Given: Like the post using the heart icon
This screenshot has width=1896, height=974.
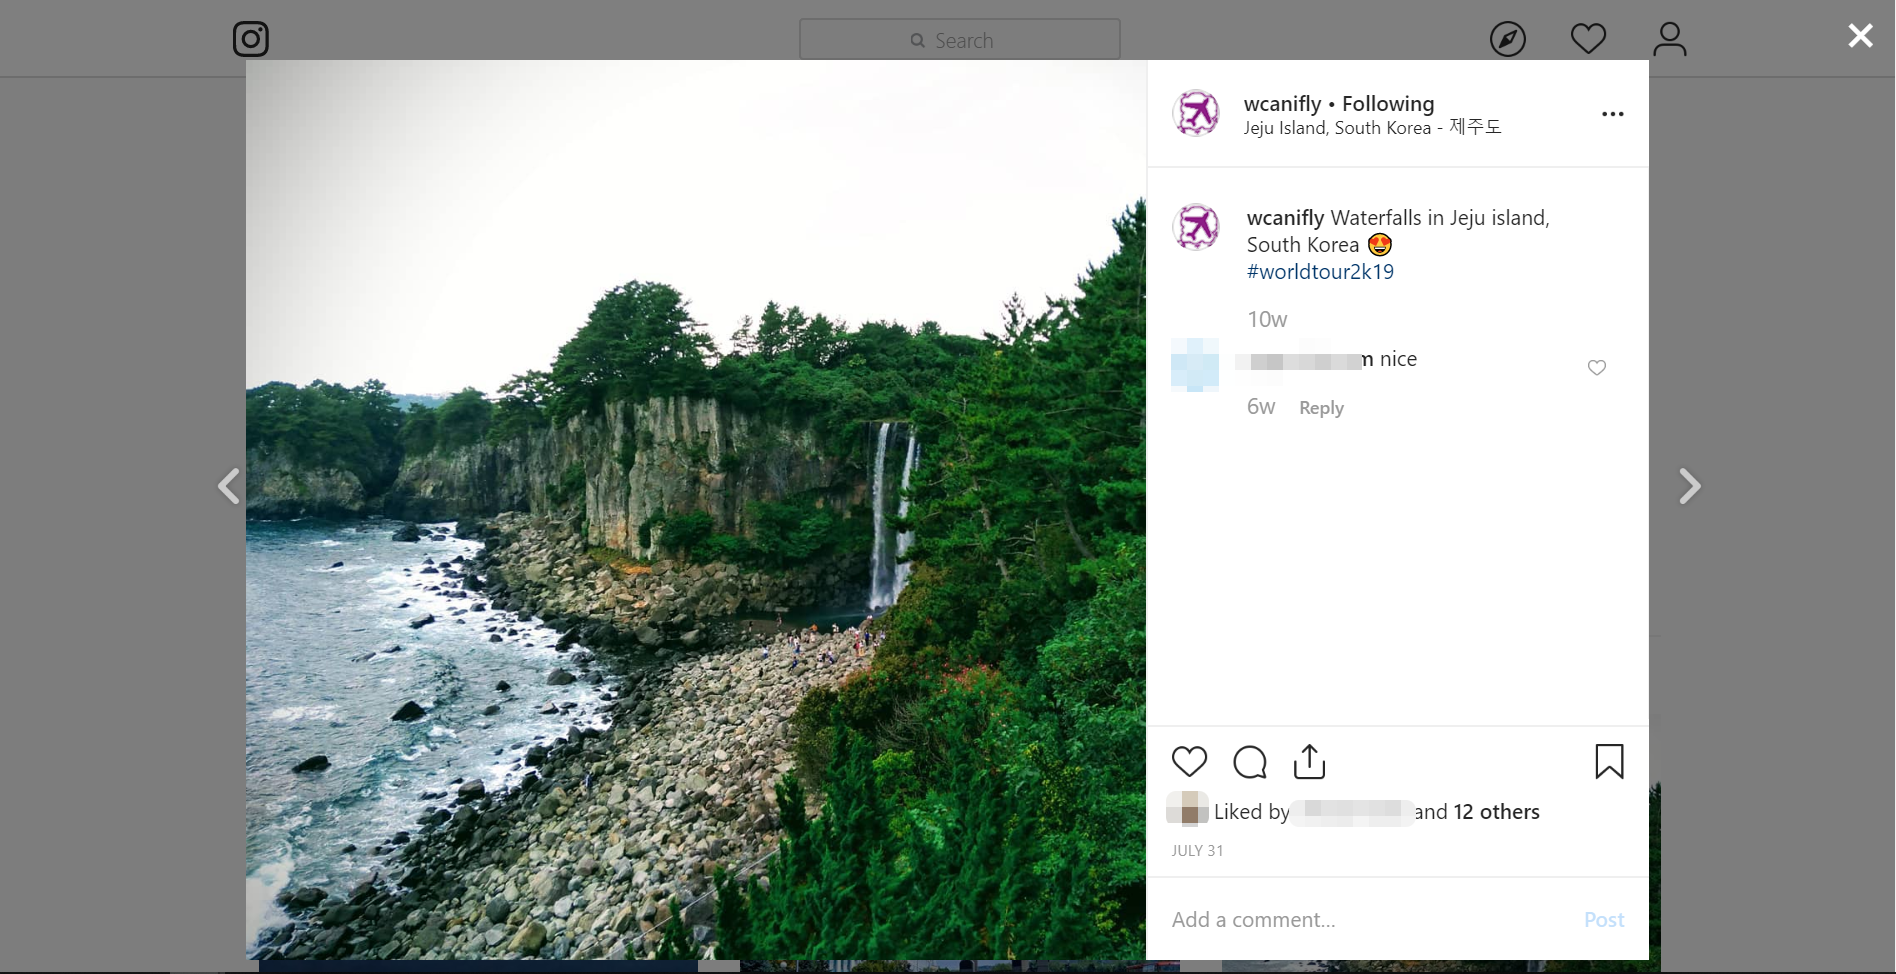Looking at the screenshot, I should (1189, 761).
